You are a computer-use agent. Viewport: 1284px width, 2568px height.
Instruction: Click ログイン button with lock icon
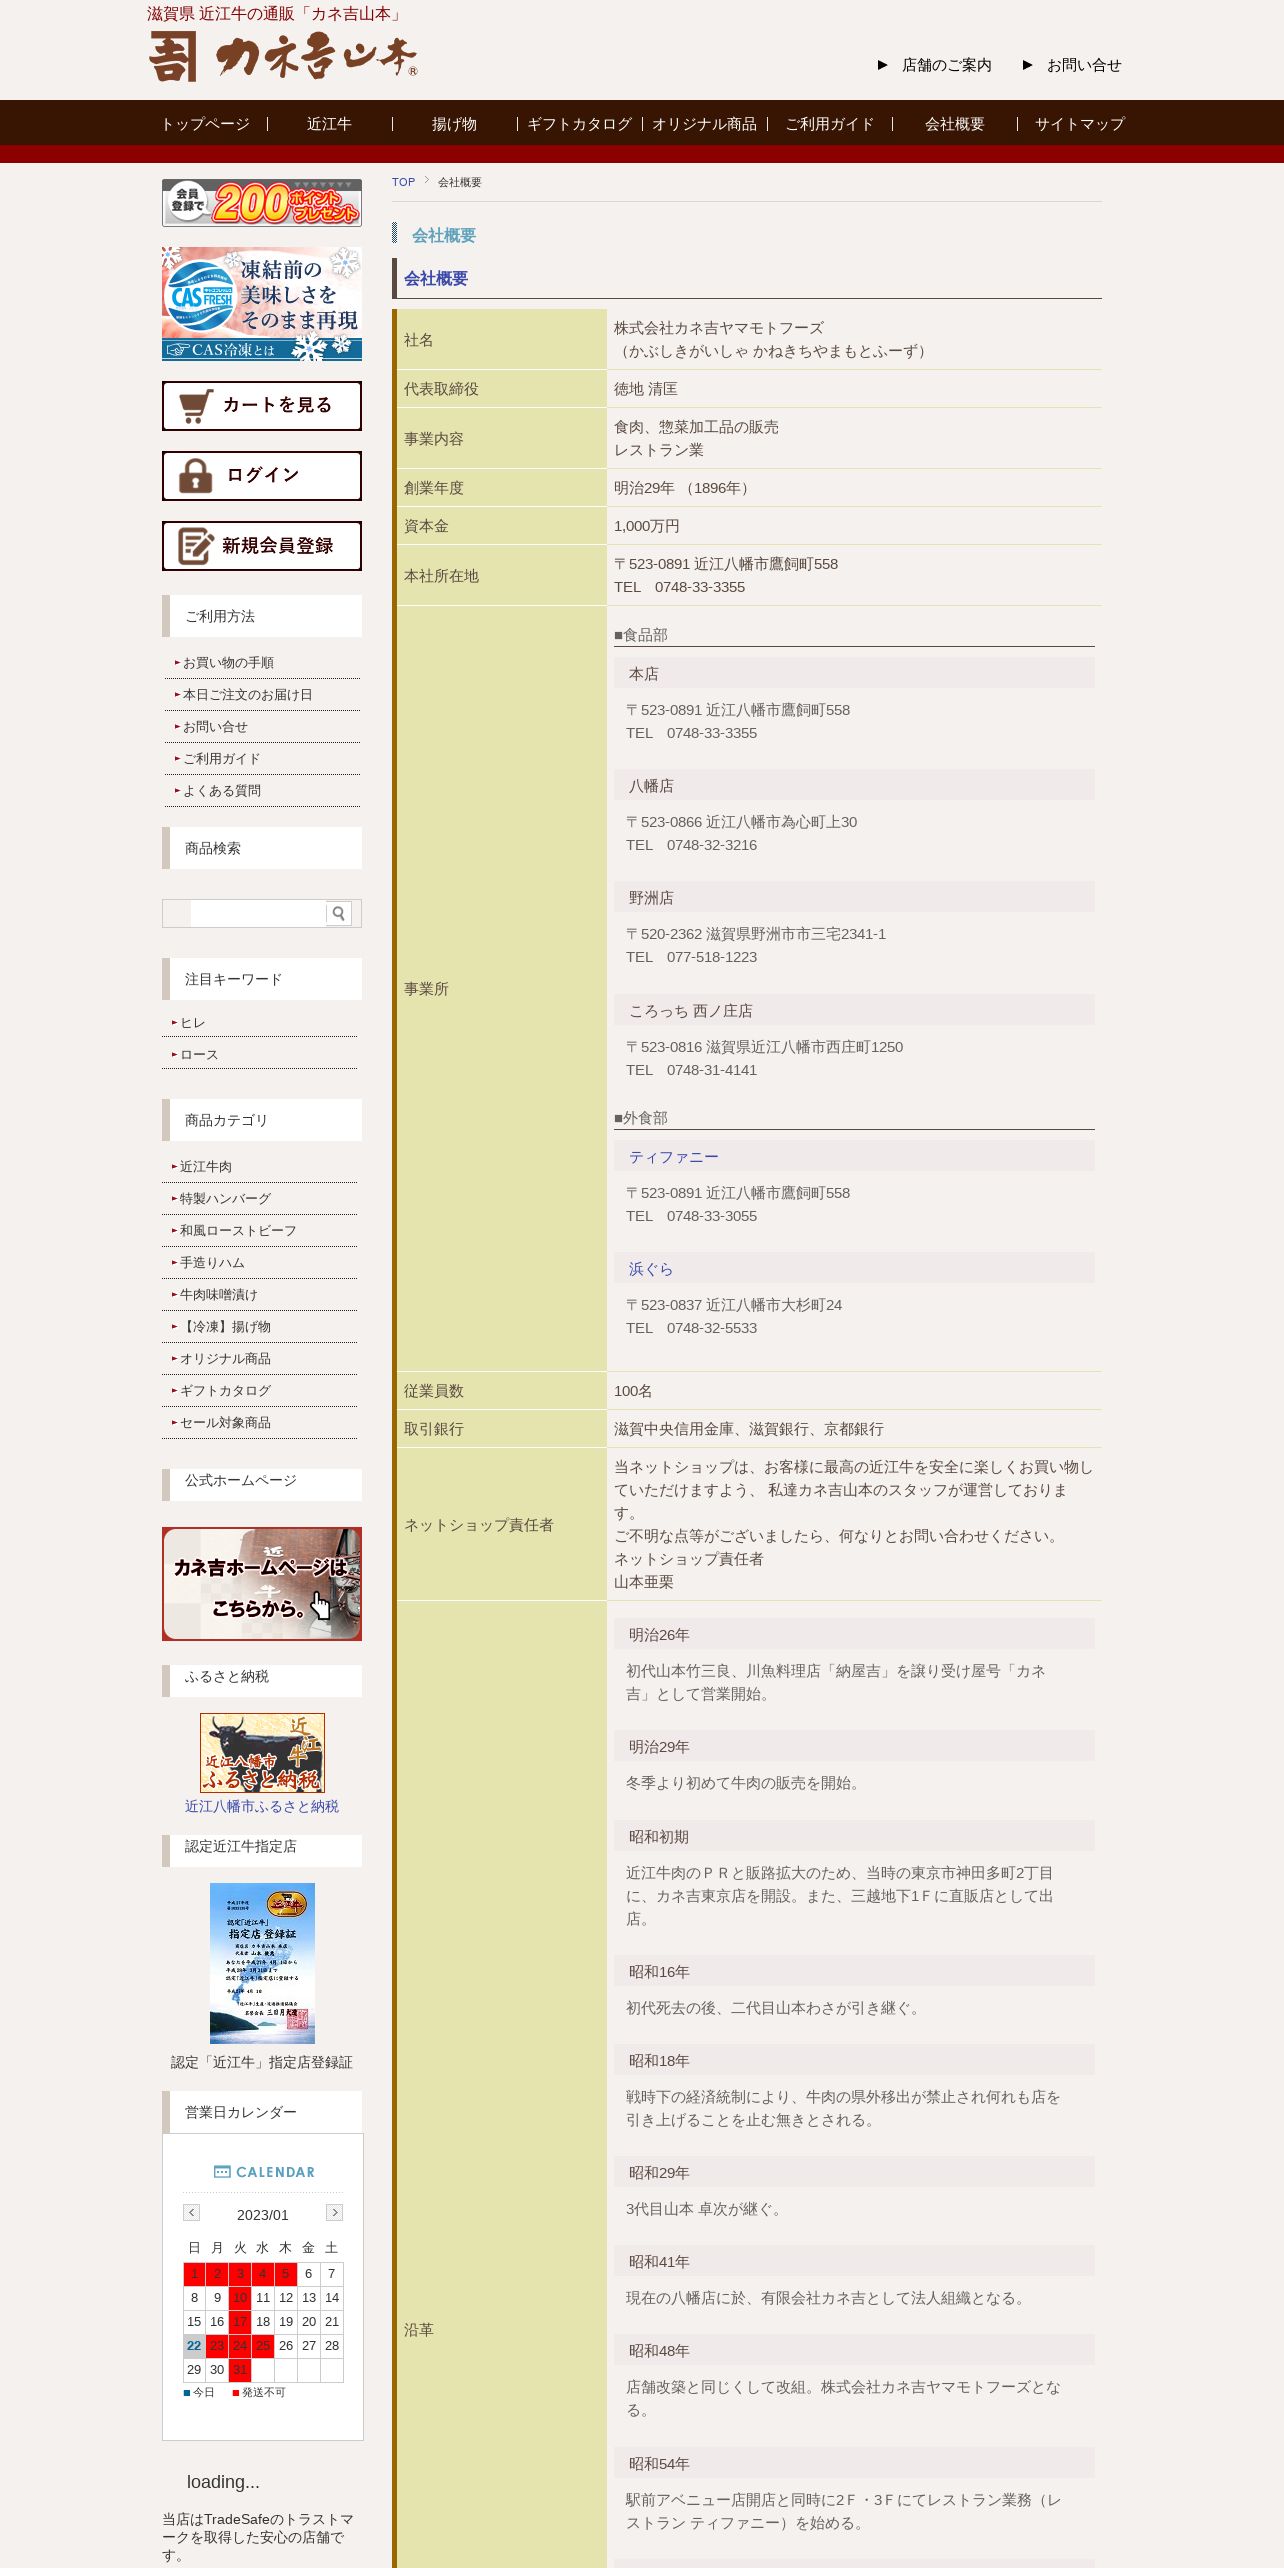click(x=262, y=476)
